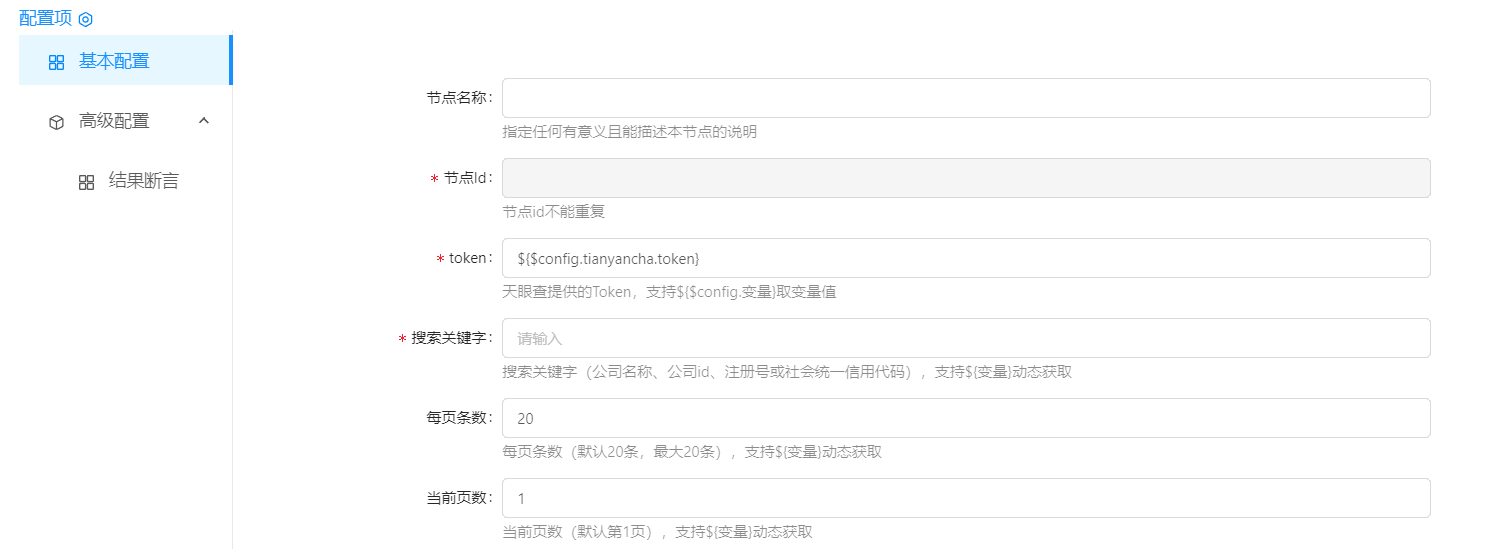The height and width of the screenshot is (549, 1491).
Task: Click the 当前页数 field showing 1
Action: tap(965, 498)
